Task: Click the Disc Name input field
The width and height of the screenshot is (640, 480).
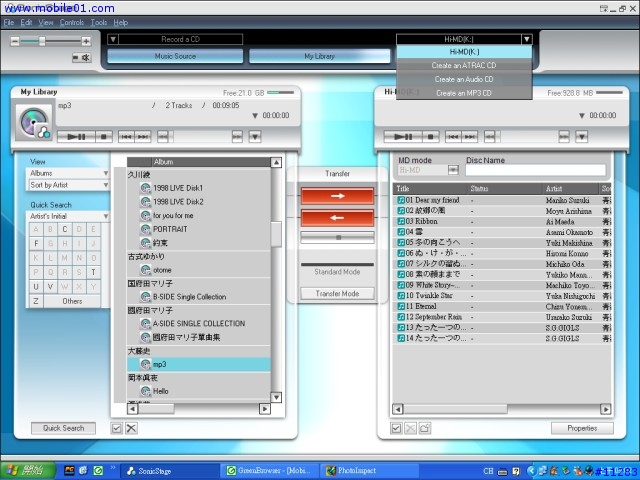Action: [536, 170]
